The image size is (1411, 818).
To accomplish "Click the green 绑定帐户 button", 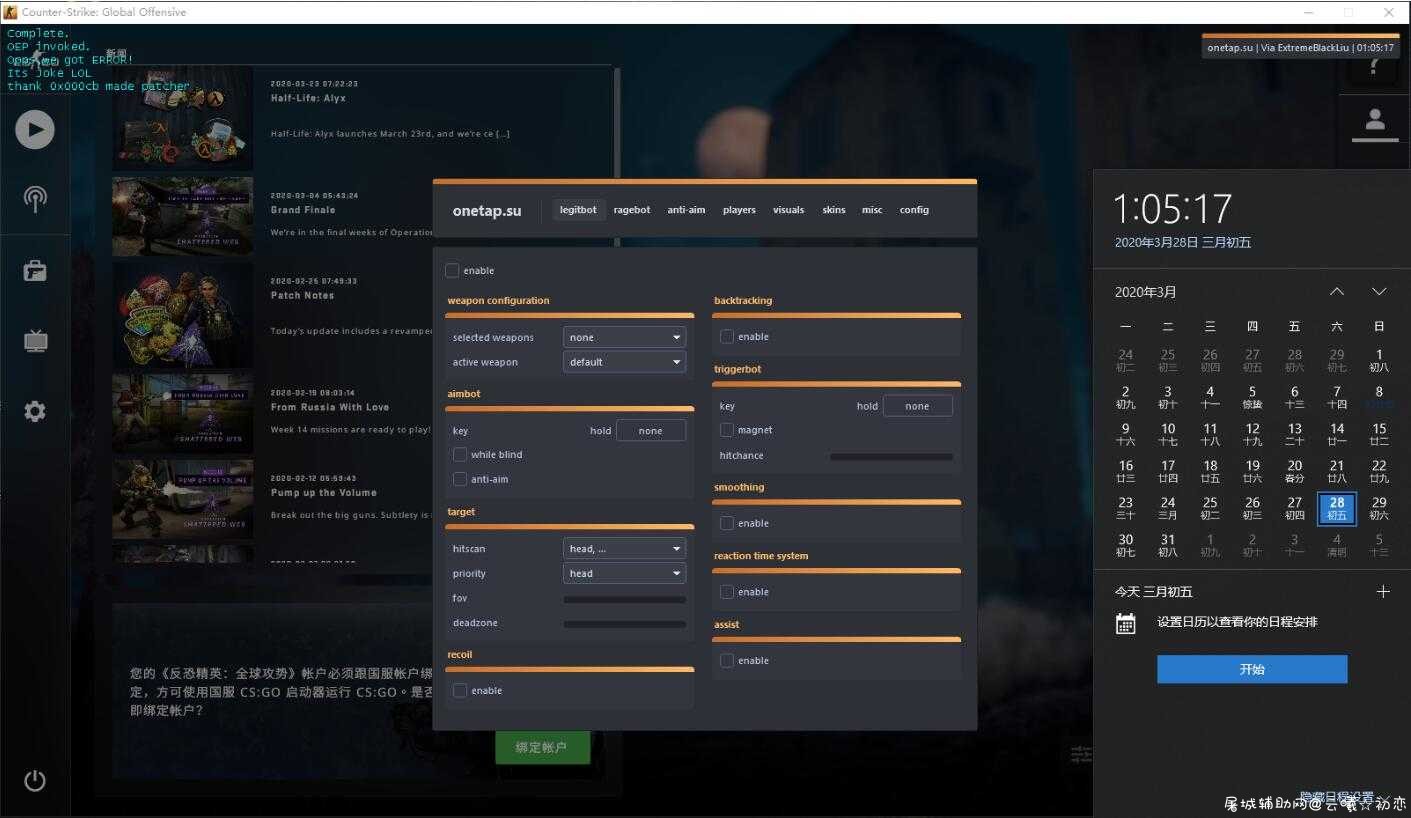I will click(x=542, y=747).
